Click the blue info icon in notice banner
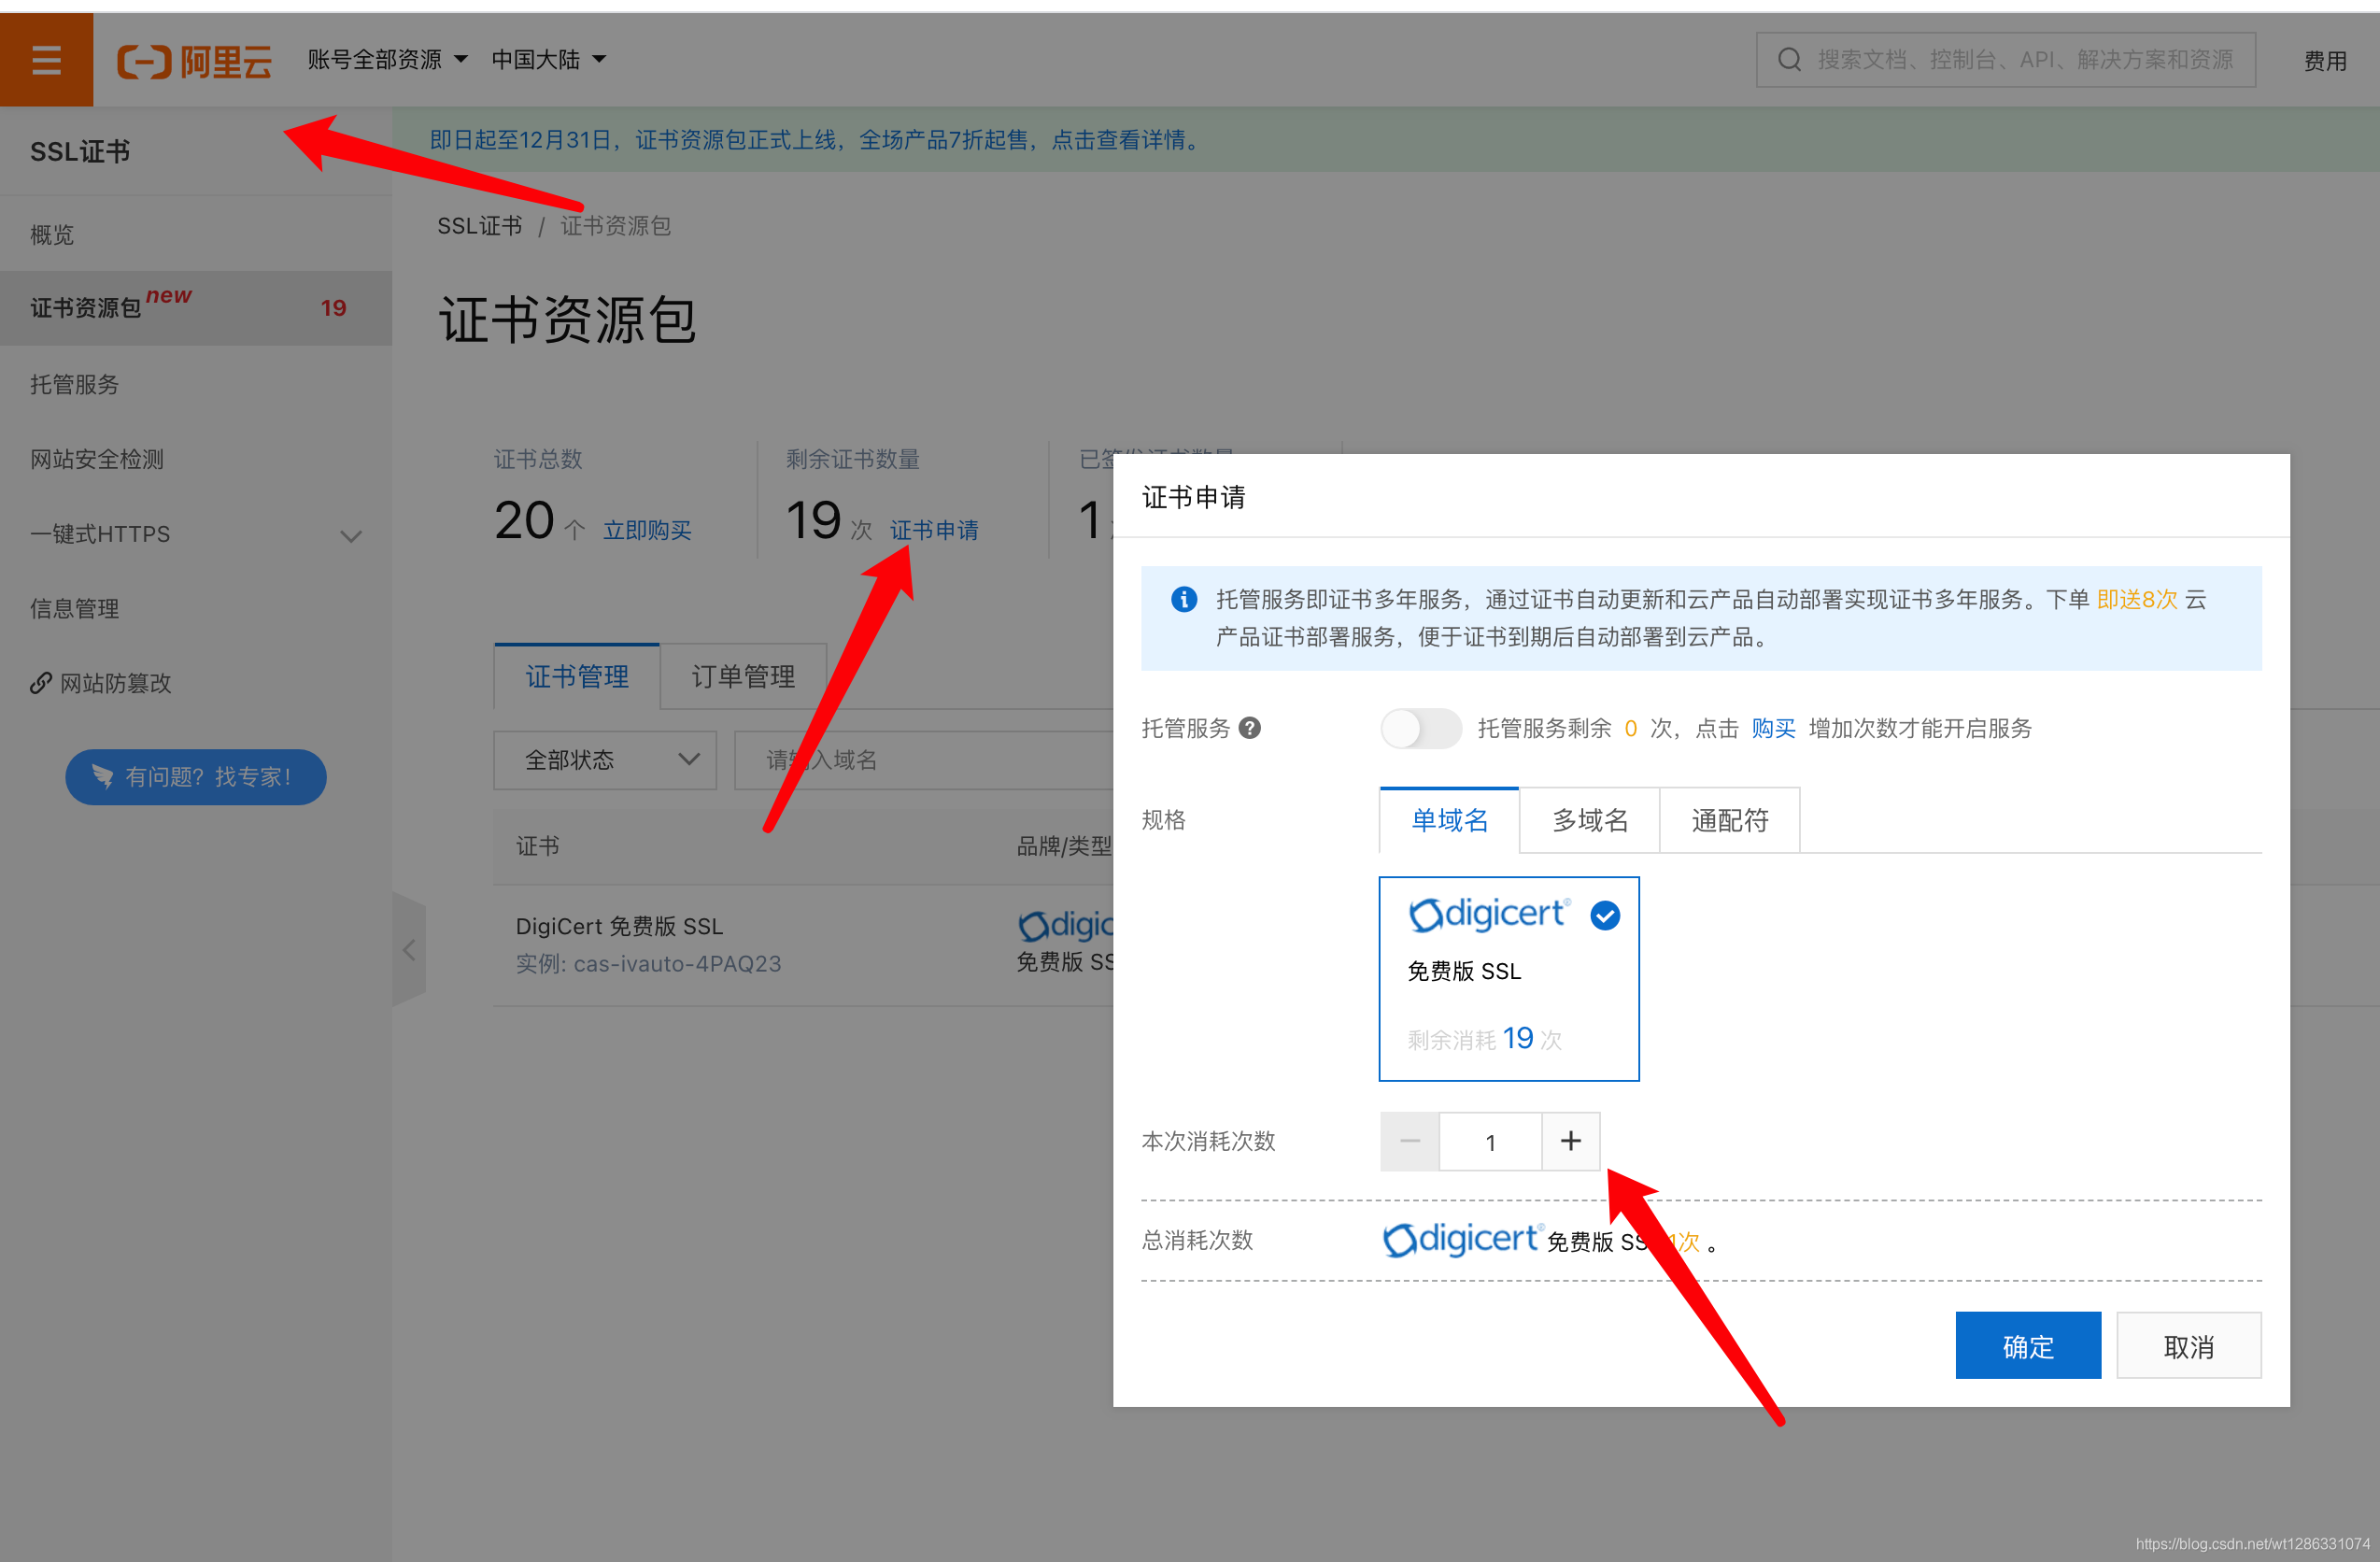The image size is (2380, 1562). pos(1183,599)
